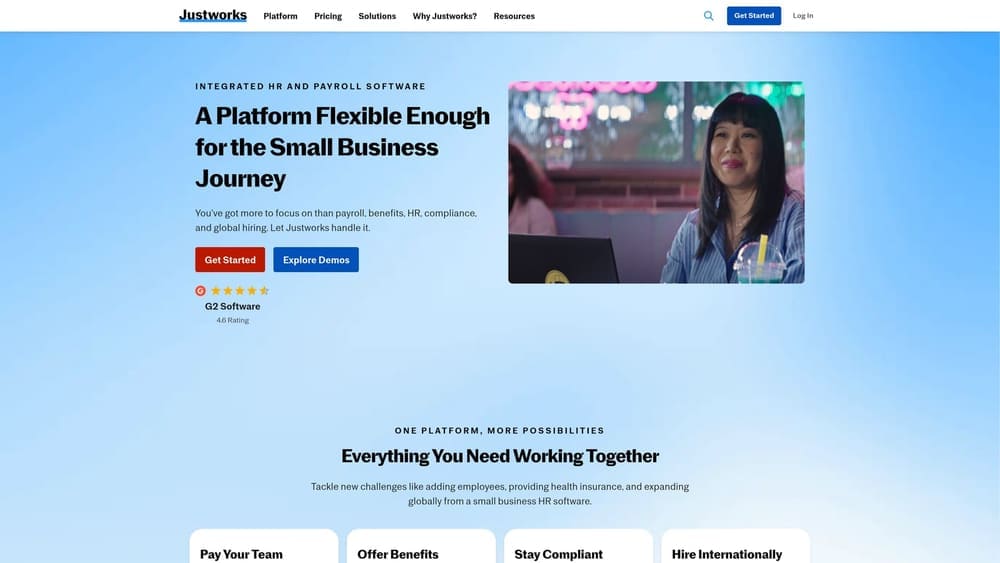This screenshot has width=1000, height=563.
Task: Open the Why Justworks? menu
Action: (x=445, y=16)
